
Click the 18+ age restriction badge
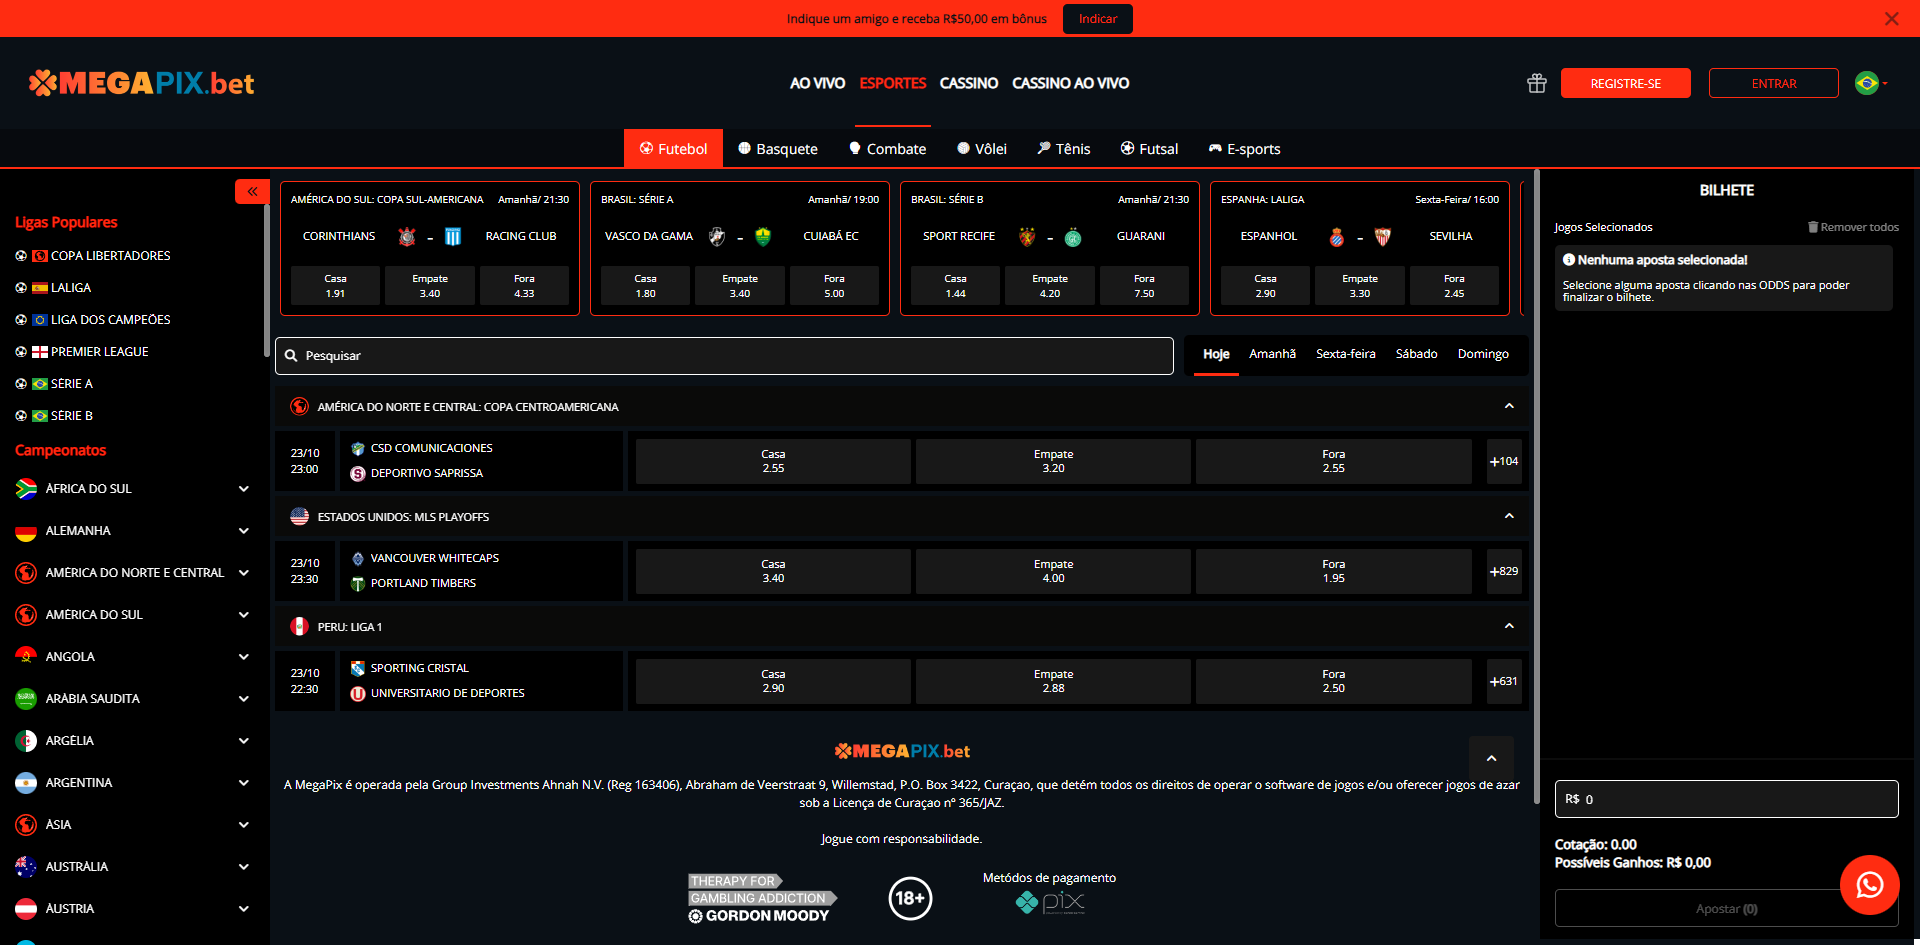click(910, 898)
